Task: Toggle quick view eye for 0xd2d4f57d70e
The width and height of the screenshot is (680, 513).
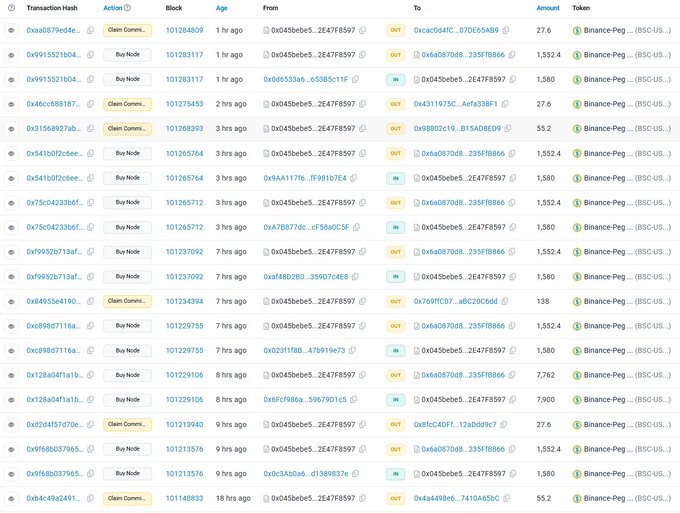Action: [x=11, y=425]
